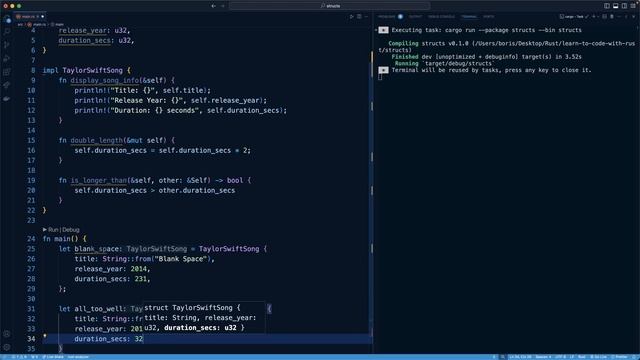640x360 pixels.
Task: Click the Go Live status bar button
Action: tap(598, 357)
